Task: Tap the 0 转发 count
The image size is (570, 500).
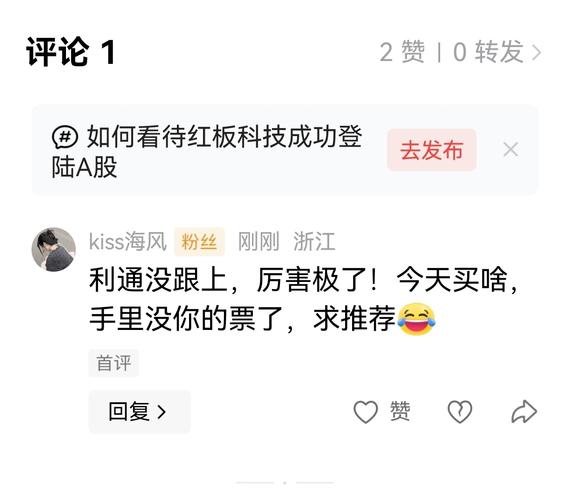Action: tap(488, 52)
